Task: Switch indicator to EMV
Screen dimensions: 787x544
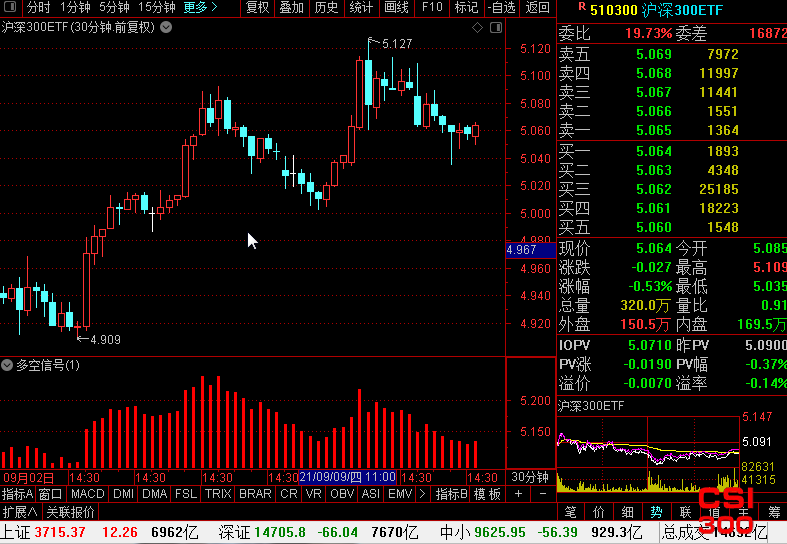Action: 400,494
